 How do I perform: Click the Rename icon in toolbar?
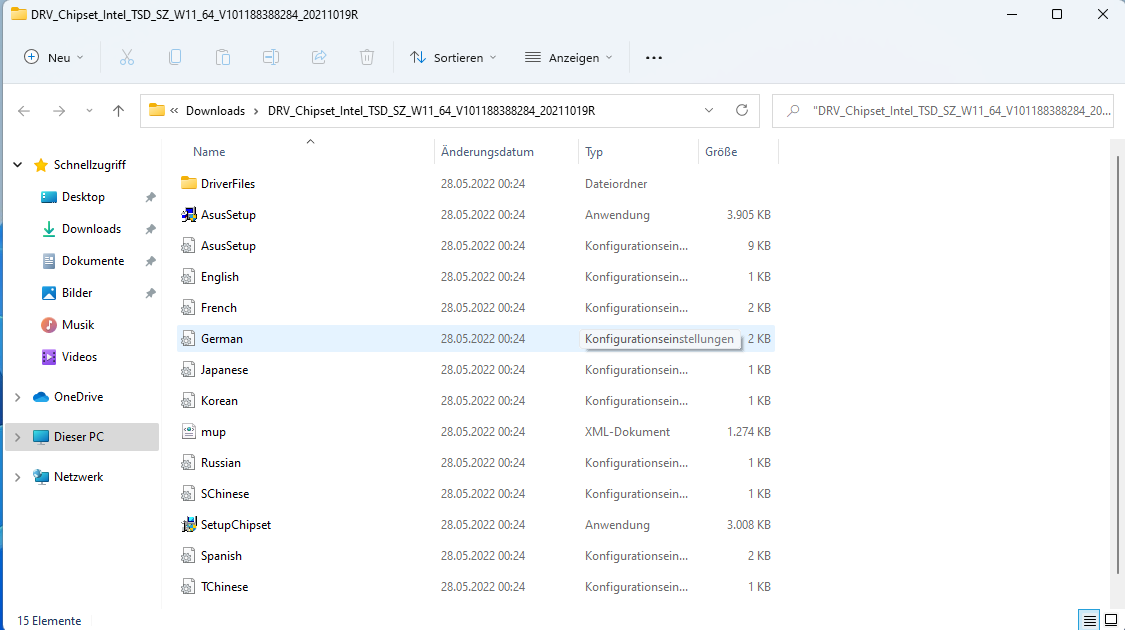click(271, 57)
